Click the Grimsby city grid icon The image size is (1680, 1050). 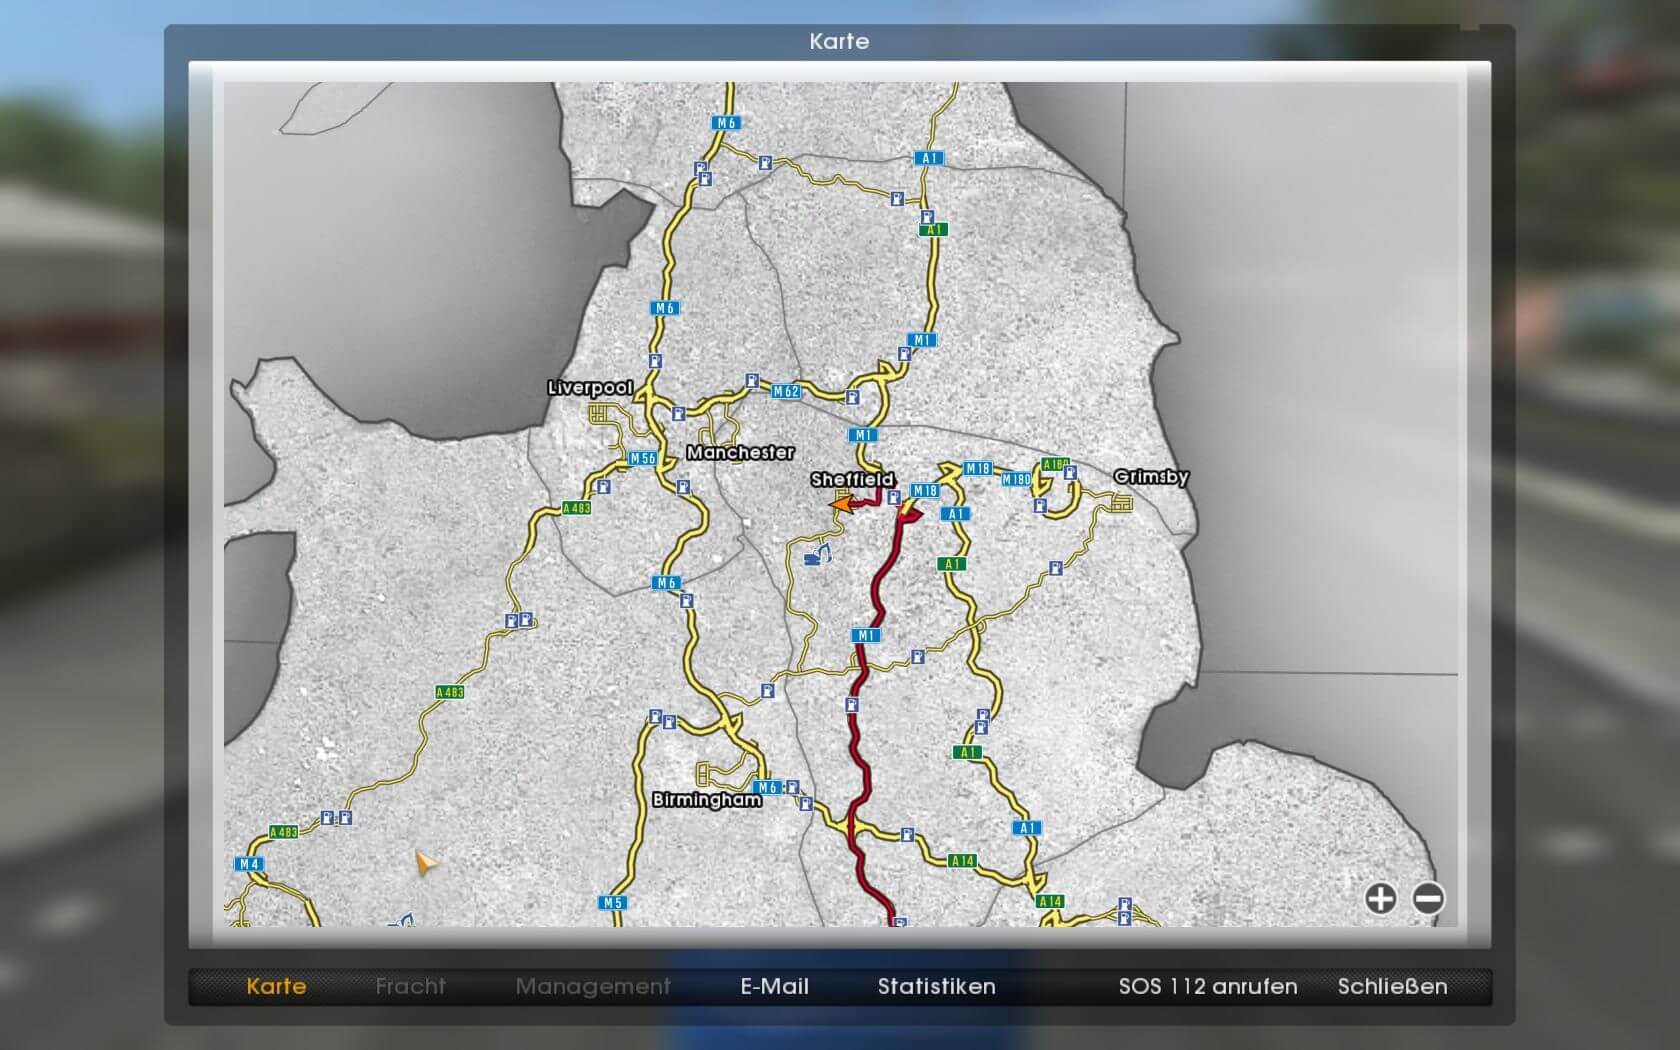[x=1122, y=503]
